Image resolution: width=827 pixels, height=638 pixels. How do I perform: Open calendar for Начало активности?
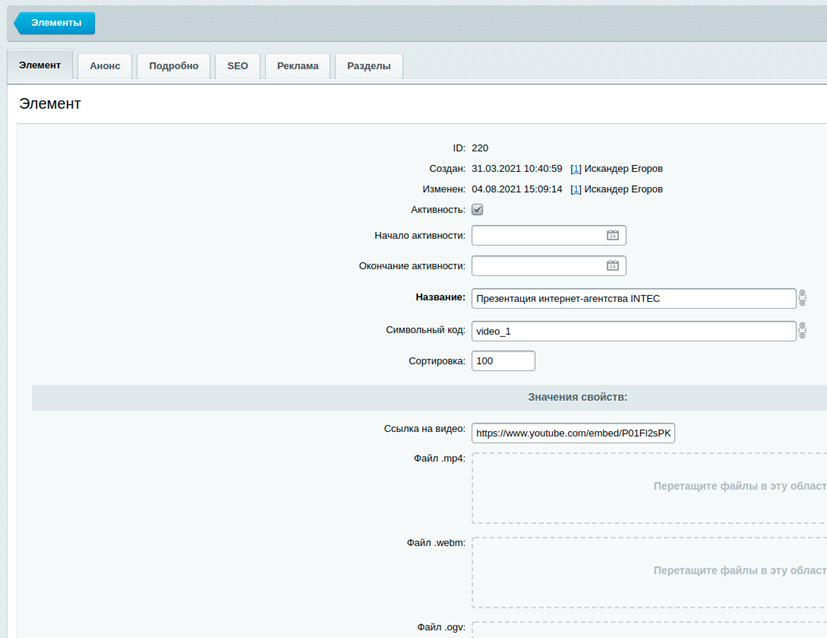tap(613, 236)
